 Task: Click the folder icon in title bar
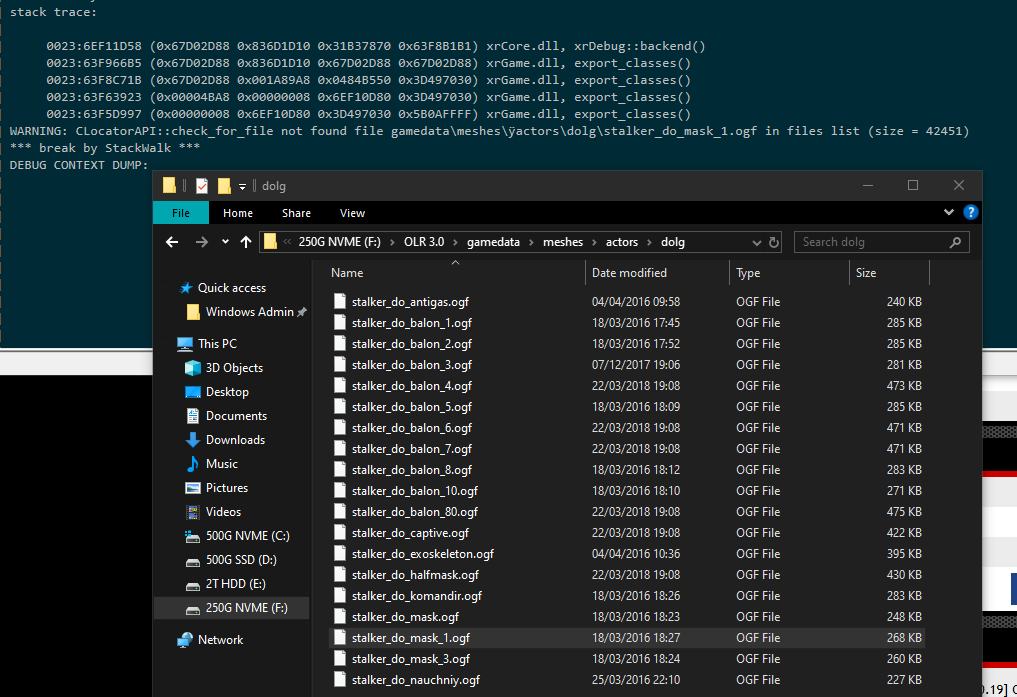pyautogui.click(x=169, y=186)
